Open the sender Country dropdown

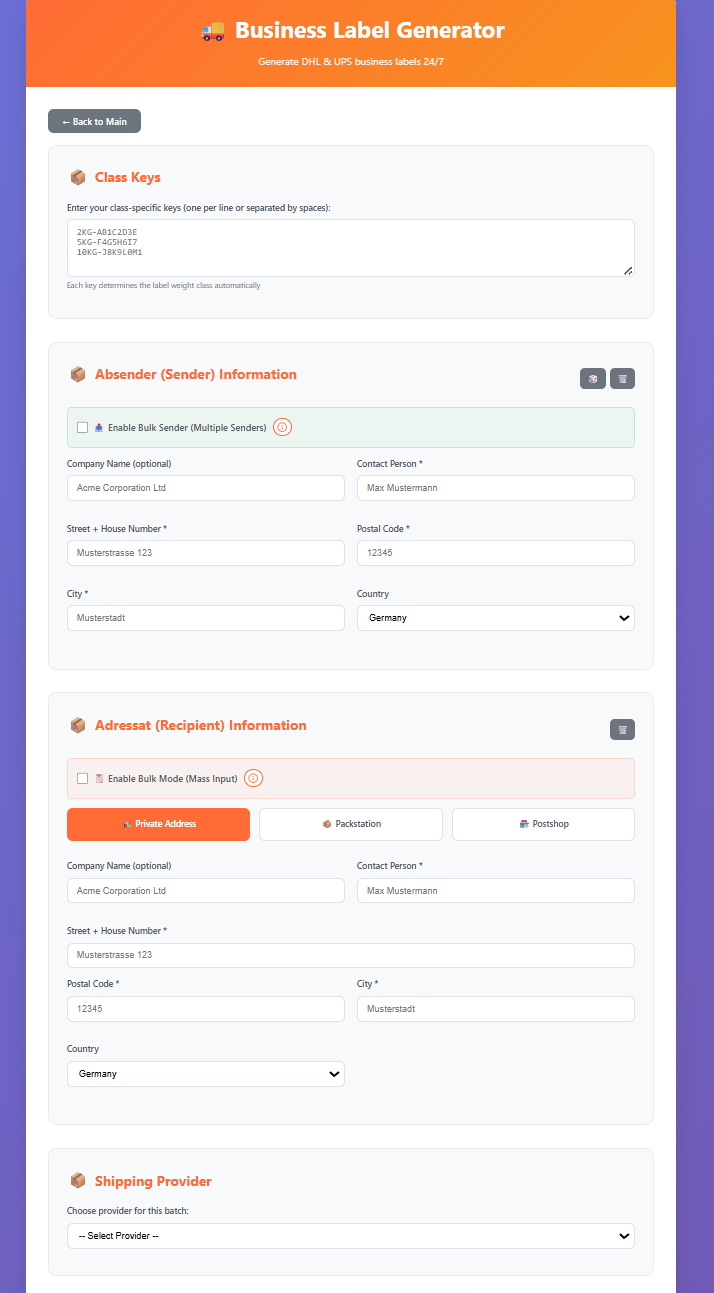tap(495, 618)
